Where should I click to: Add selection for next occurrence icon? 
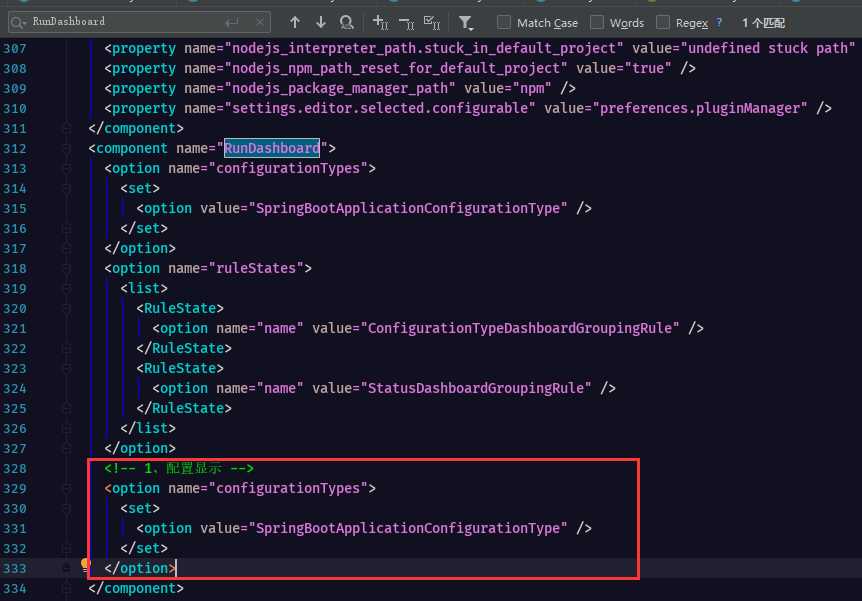click(x=380, y=23)
